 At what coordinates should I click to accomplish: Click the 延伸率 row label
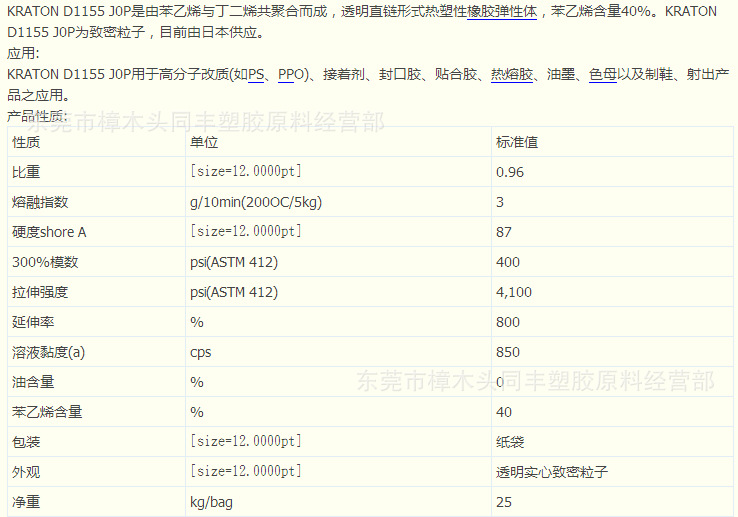tap(33, 322)
